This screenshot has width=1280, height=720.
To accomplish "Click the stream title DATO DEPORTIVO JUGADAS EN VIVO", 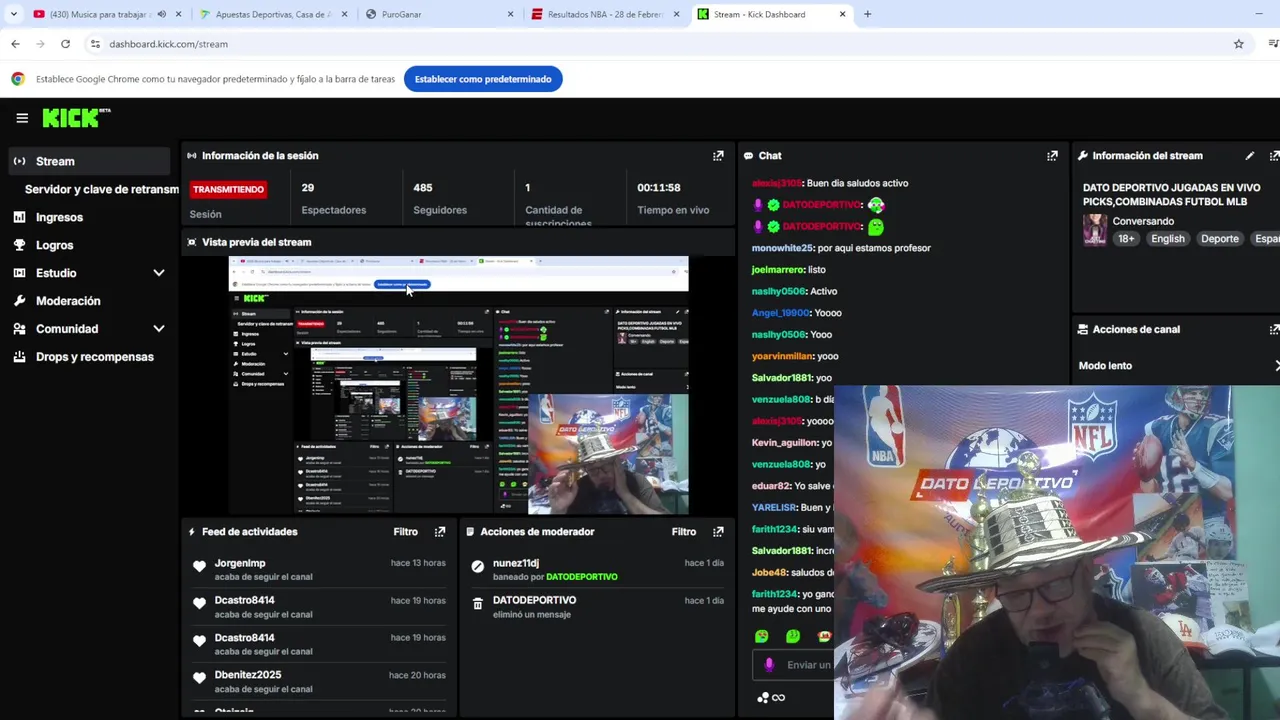I will (x=1171, y=195).
